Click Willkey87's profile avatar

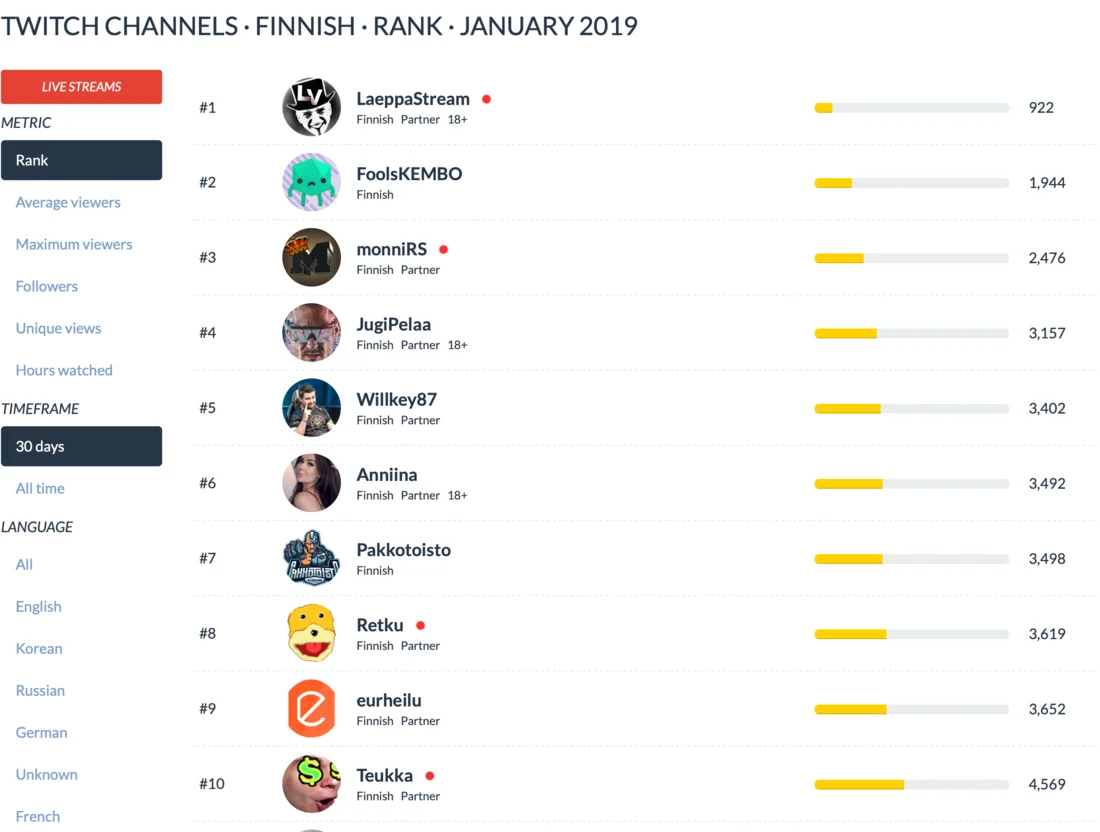[x=312, y=408]
